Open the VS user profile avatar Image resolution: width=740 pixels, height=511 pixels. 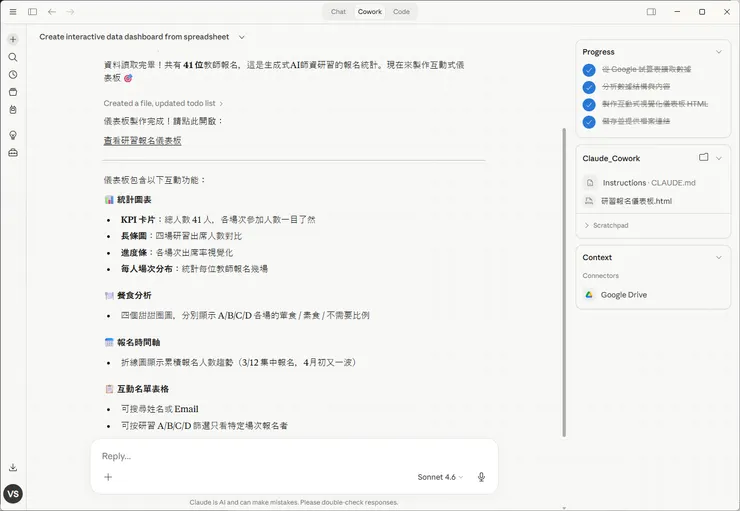(13, 494)
